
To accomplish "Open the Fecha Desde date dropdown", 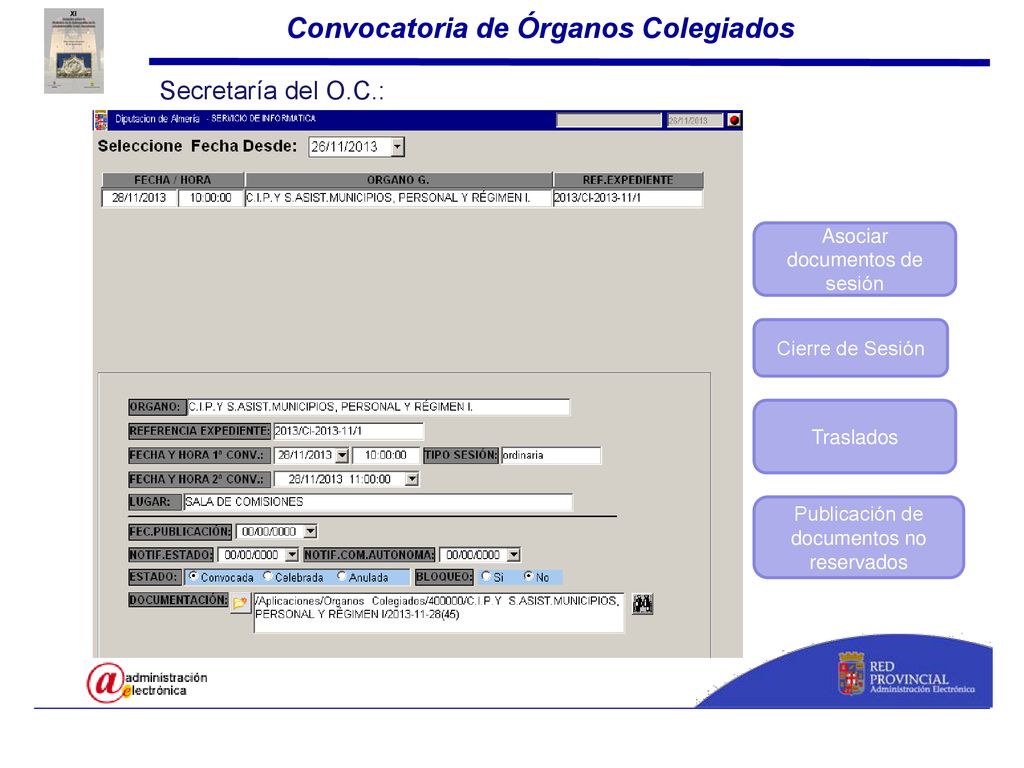I will [397, 147].
